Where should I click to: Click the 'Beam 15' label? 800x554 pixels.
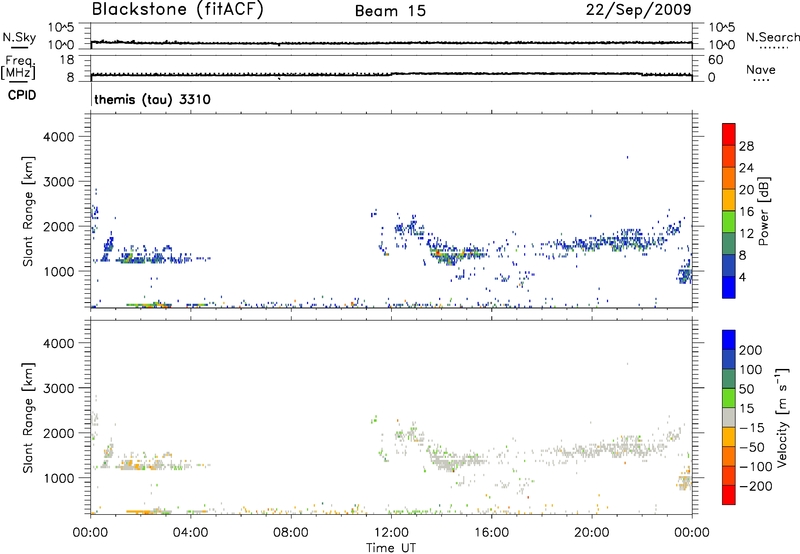[x=390, y=11]
